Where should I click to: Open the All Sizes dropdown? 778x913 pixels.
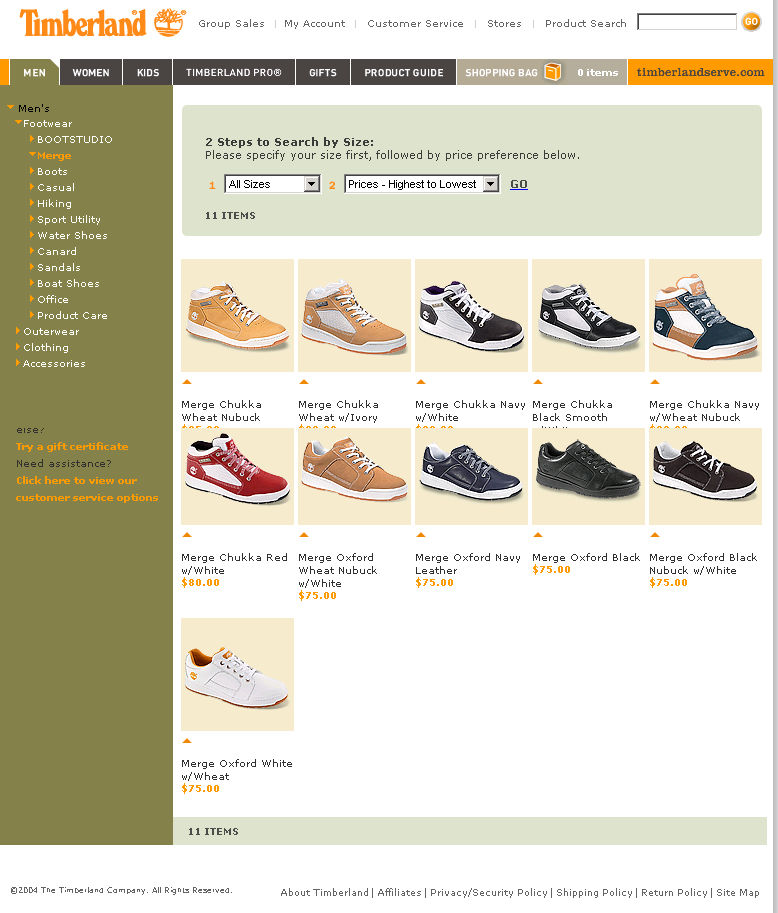click(273, 184)
